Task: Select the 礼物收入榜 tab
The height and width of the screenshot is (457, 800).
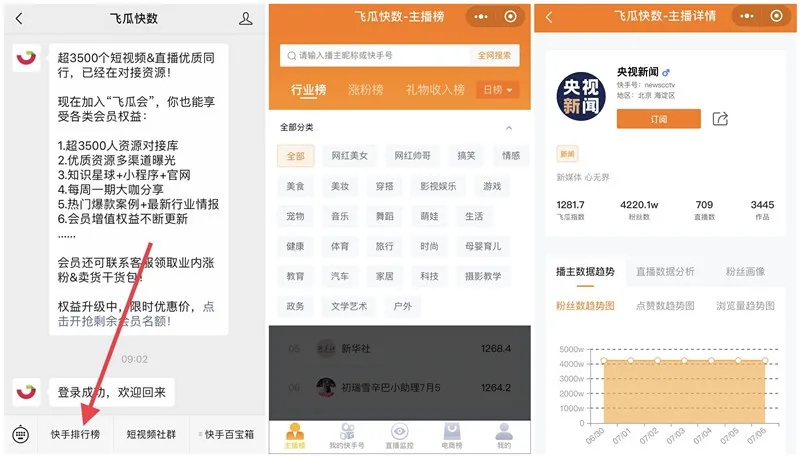Action: (435, 90)
